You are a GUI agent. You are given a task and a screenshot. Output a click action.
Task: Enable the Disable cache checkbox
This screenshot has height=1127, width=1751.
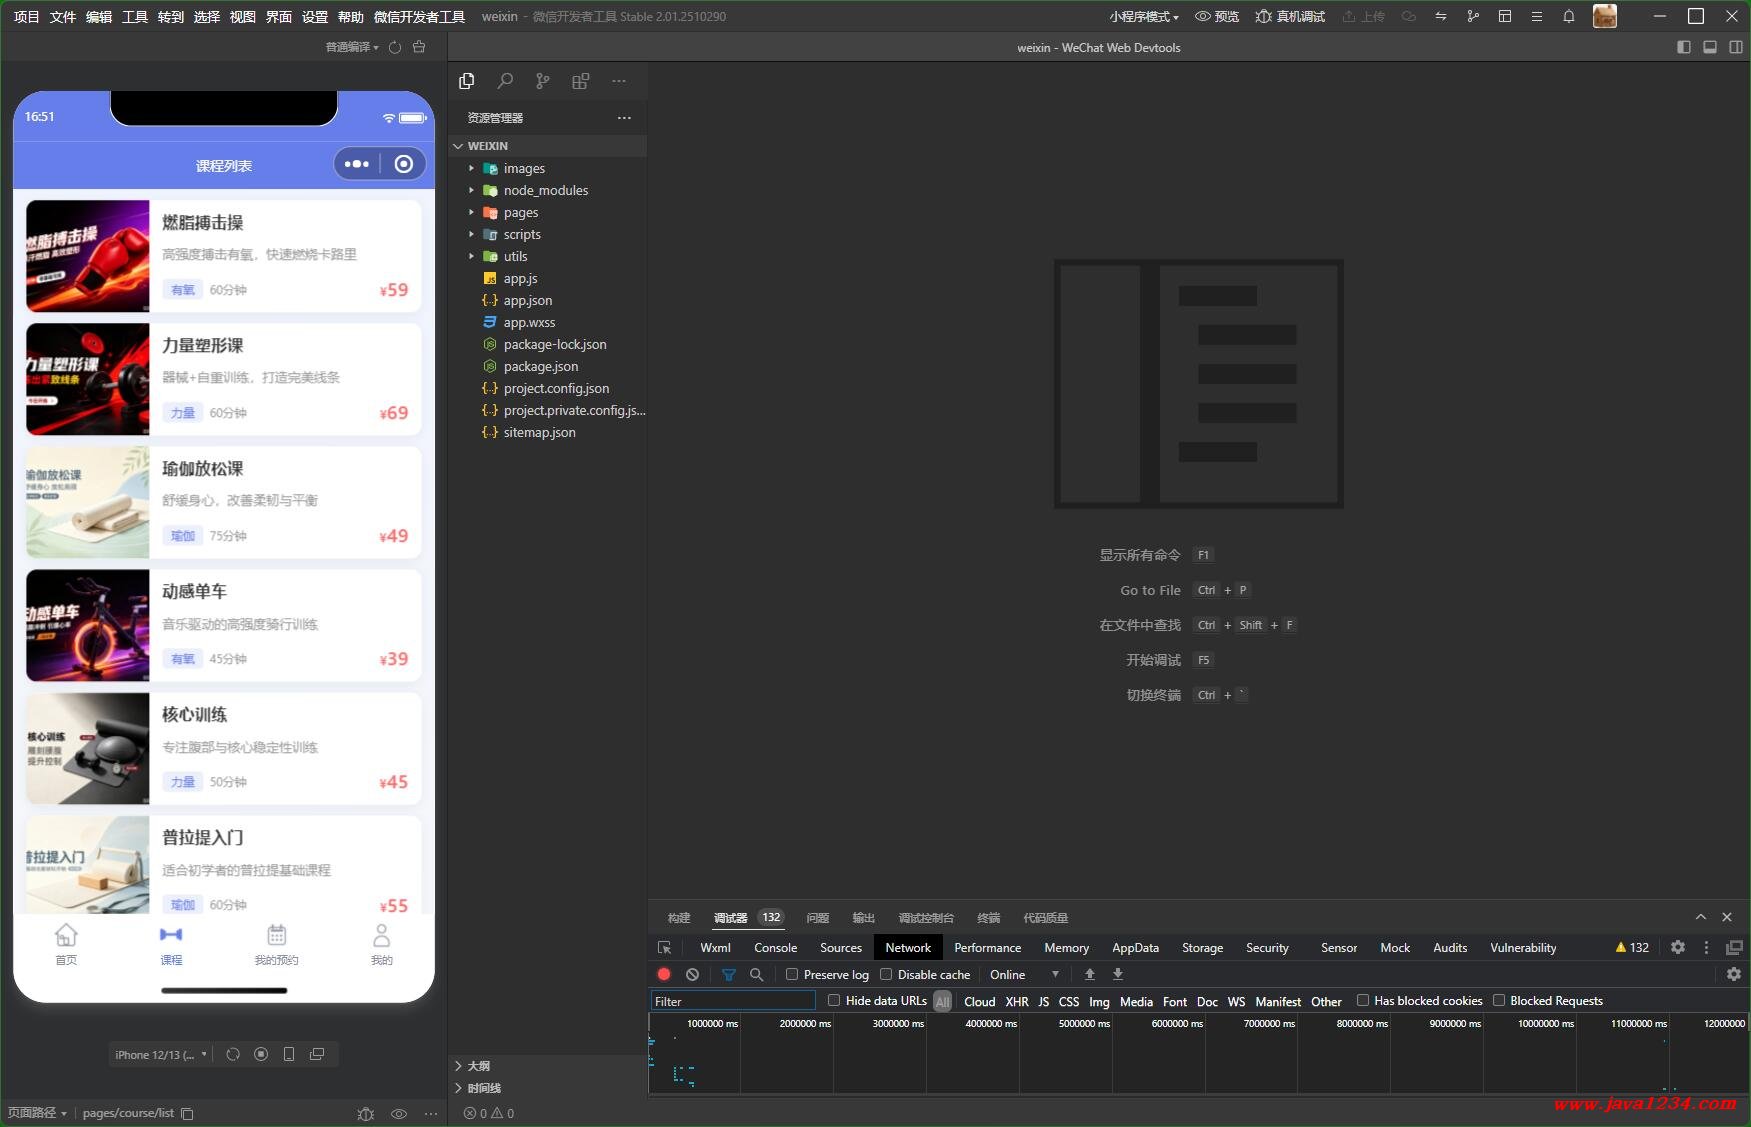(x=886, y=974)
